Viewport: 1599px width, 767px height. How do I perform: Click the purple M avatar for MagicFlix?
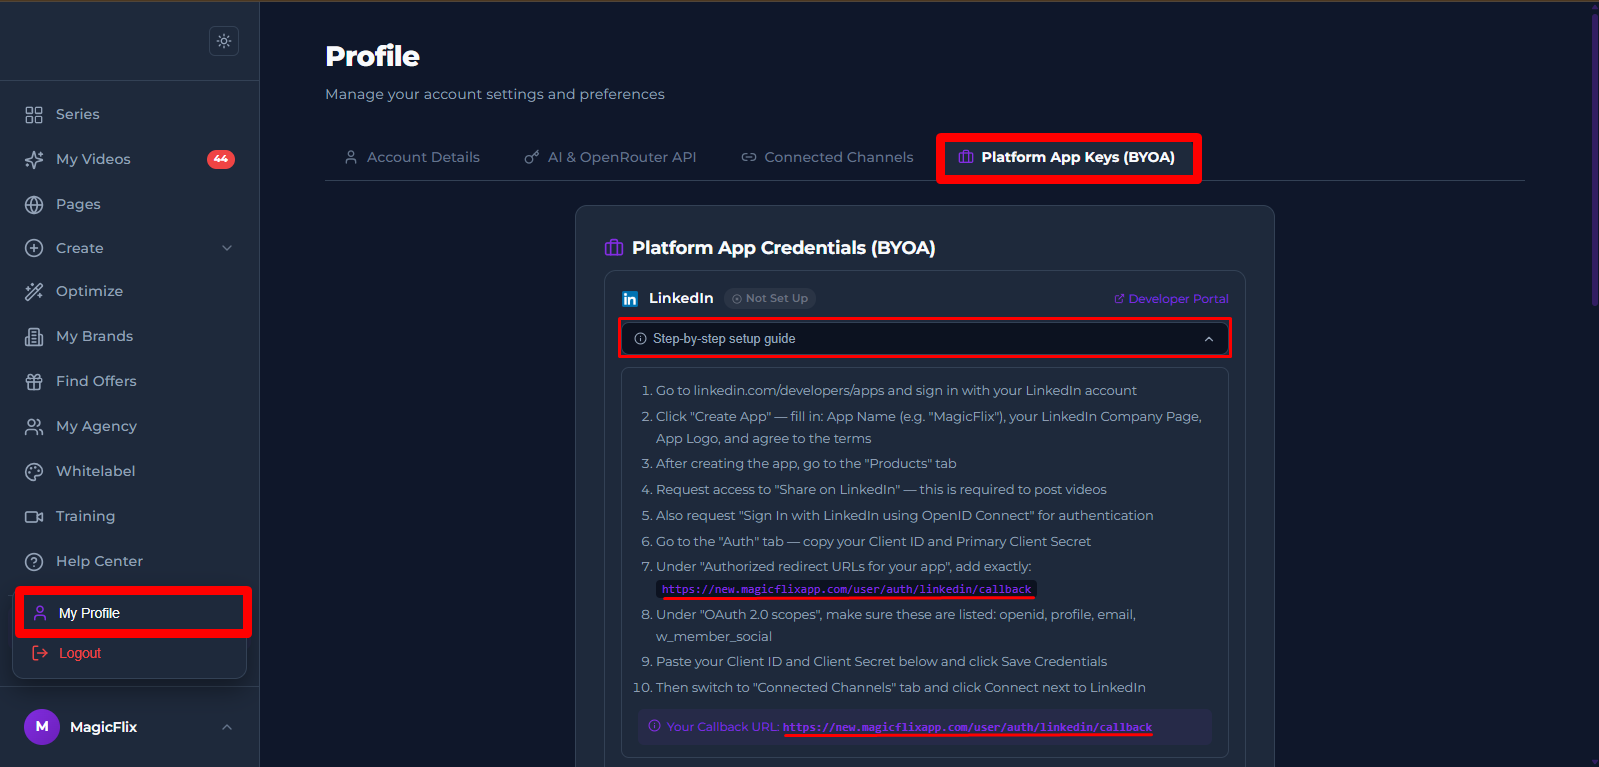[42, 727]
